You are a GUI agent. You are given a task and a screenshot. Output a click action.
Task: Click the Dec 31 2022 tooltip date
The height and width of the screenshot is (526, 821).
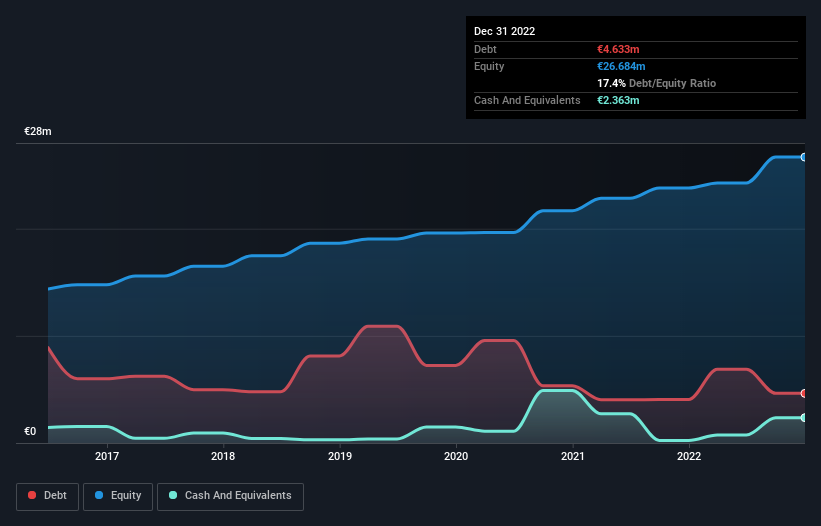(x=505, y=31)
